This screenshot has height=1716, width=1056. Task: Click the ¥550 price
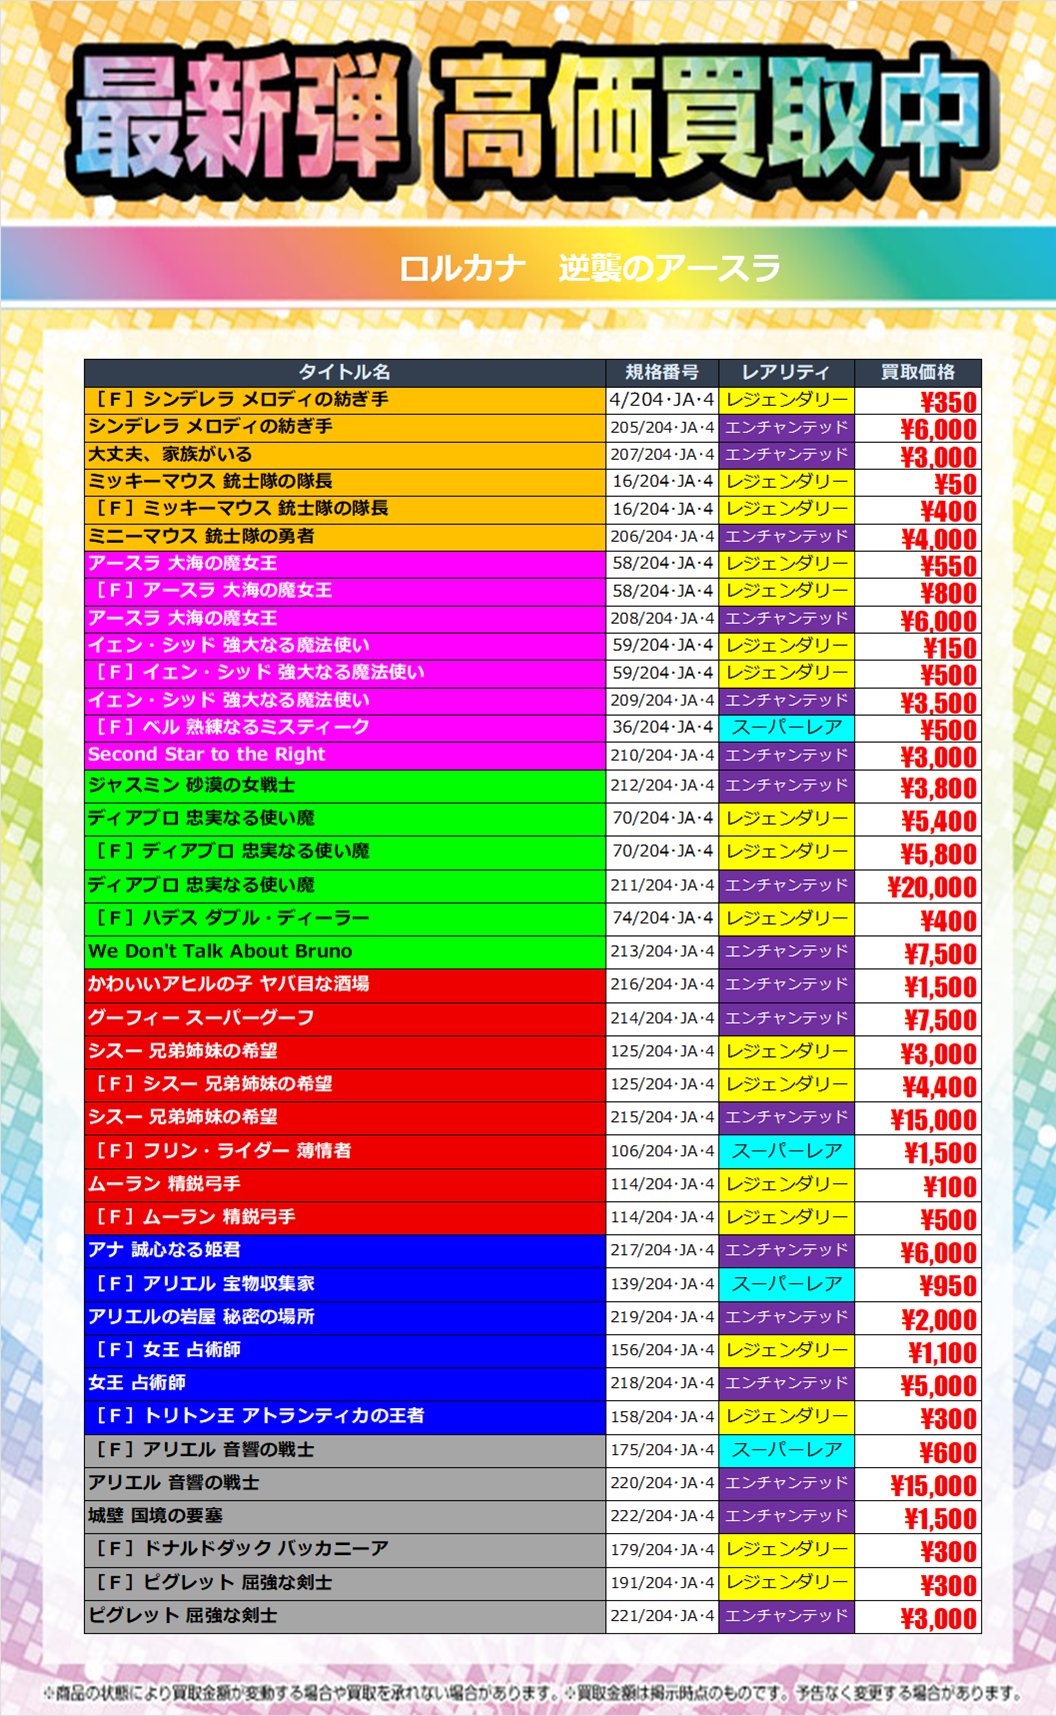[x=948, y=566]
